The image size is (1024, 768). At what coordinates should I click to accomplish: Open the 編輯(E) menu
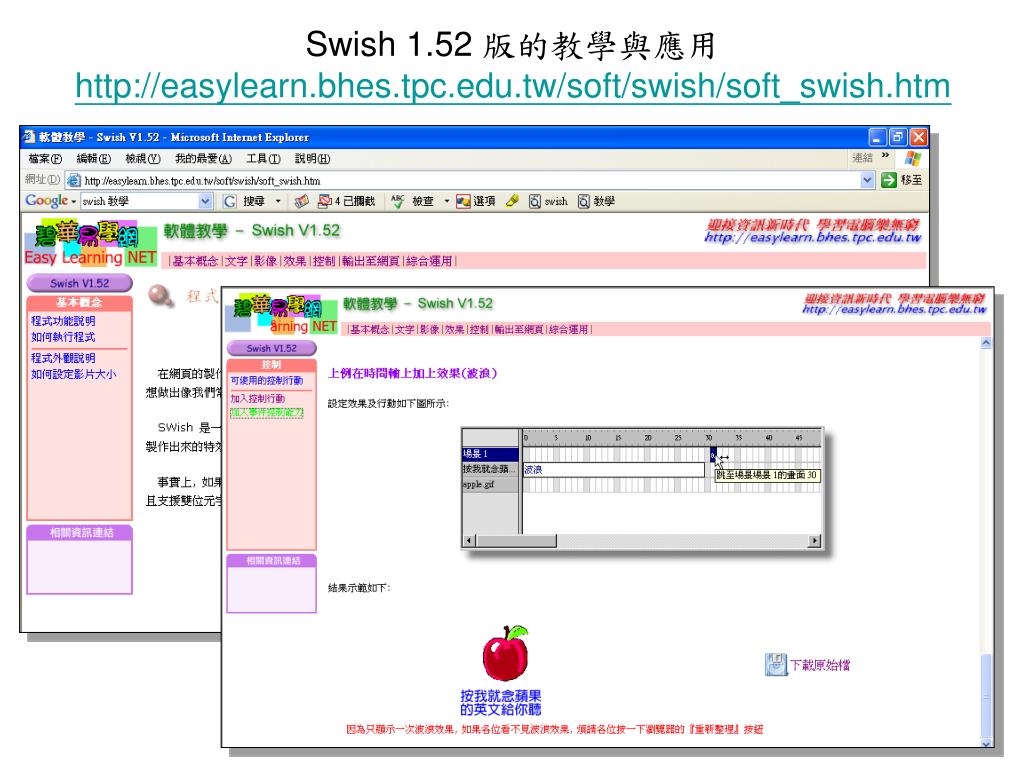coord(93,159)
